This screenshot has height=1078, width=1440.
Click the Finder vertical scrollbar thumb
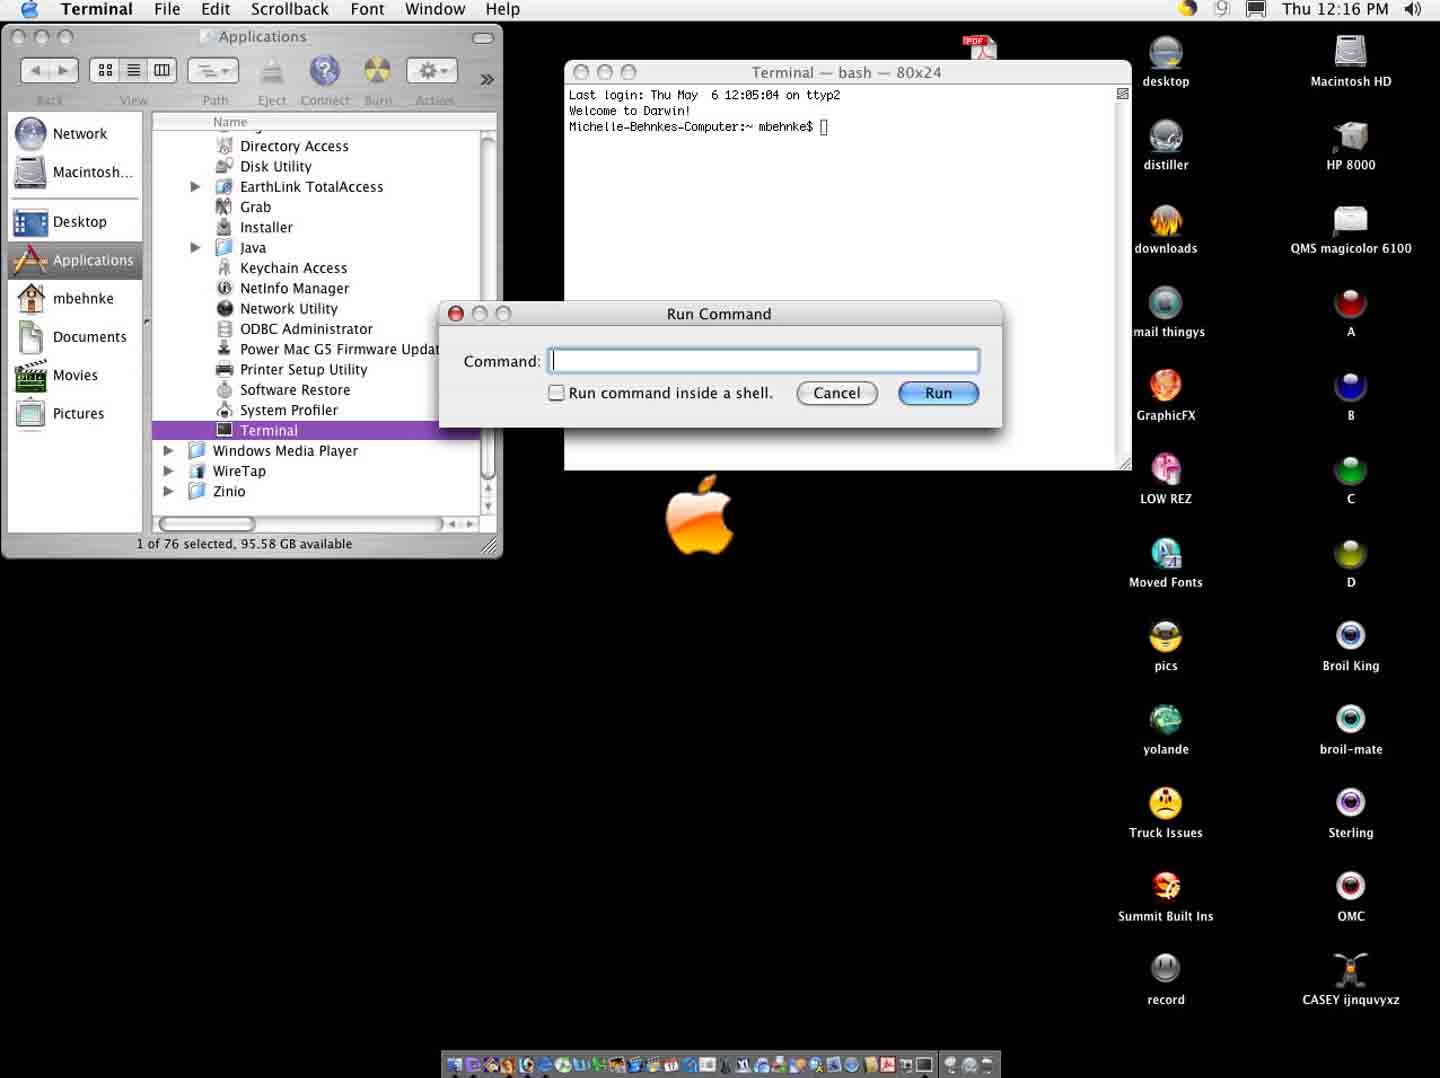tap(488, 306)
